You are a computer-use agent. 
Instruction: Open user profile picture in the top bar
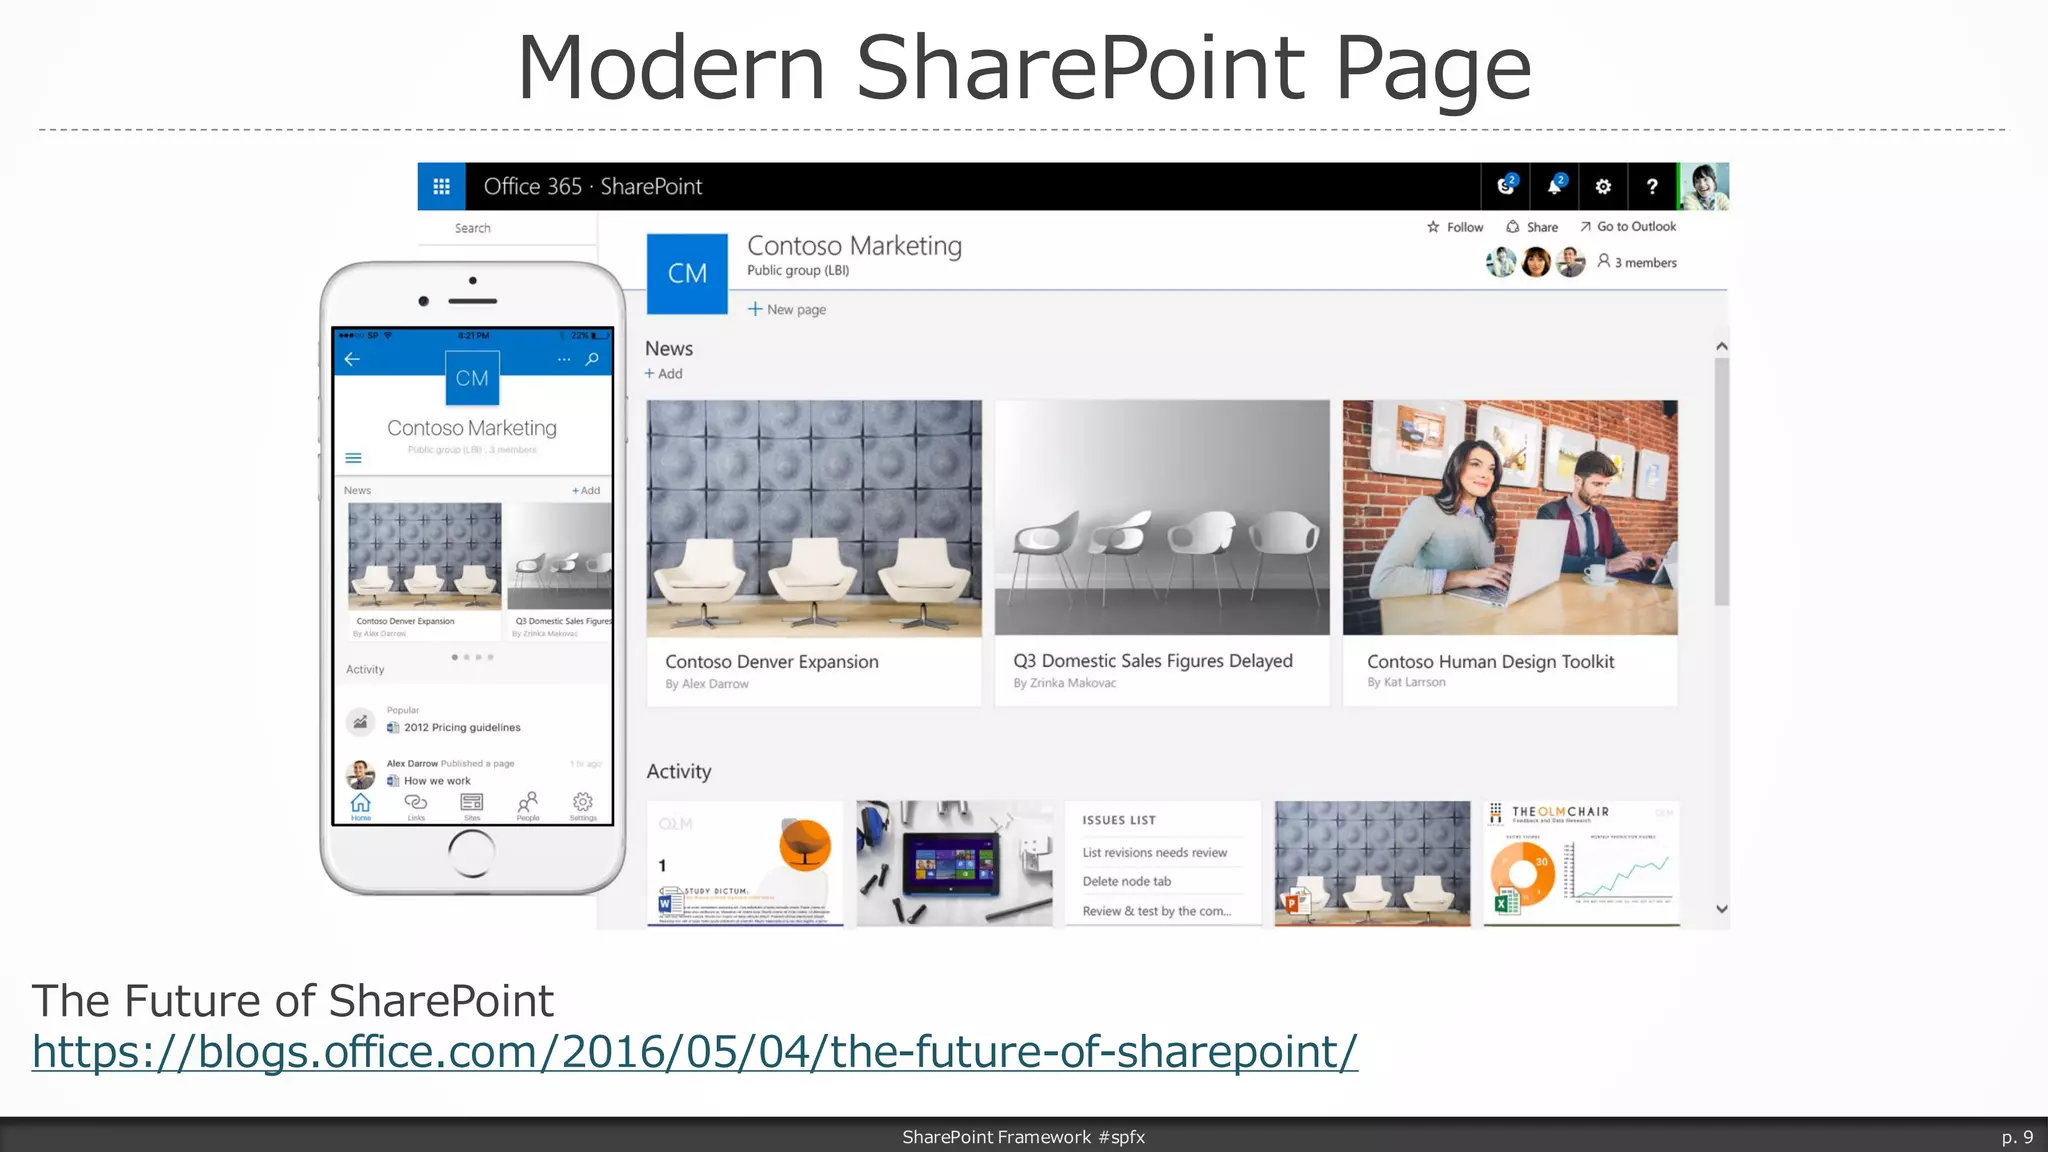1704,186
